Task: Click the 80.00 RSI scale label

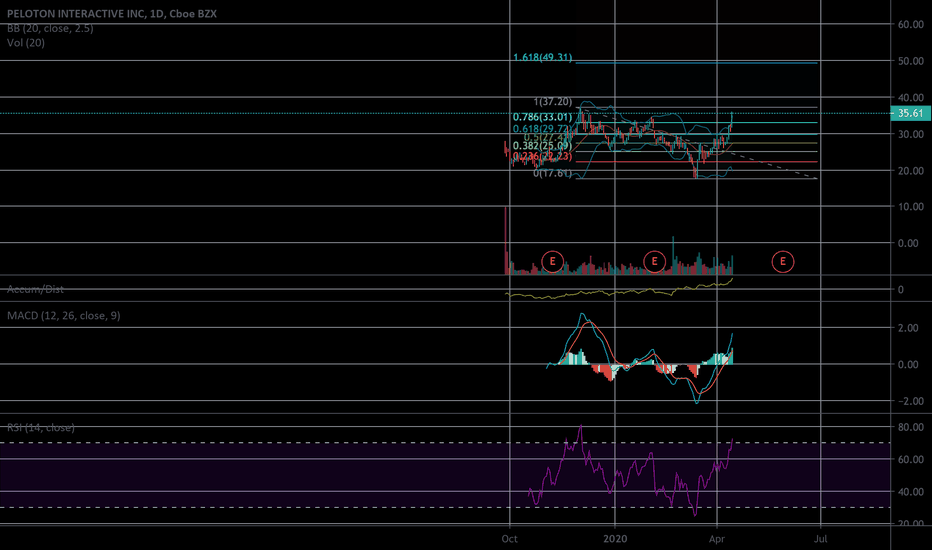Action: pos(911,428)
